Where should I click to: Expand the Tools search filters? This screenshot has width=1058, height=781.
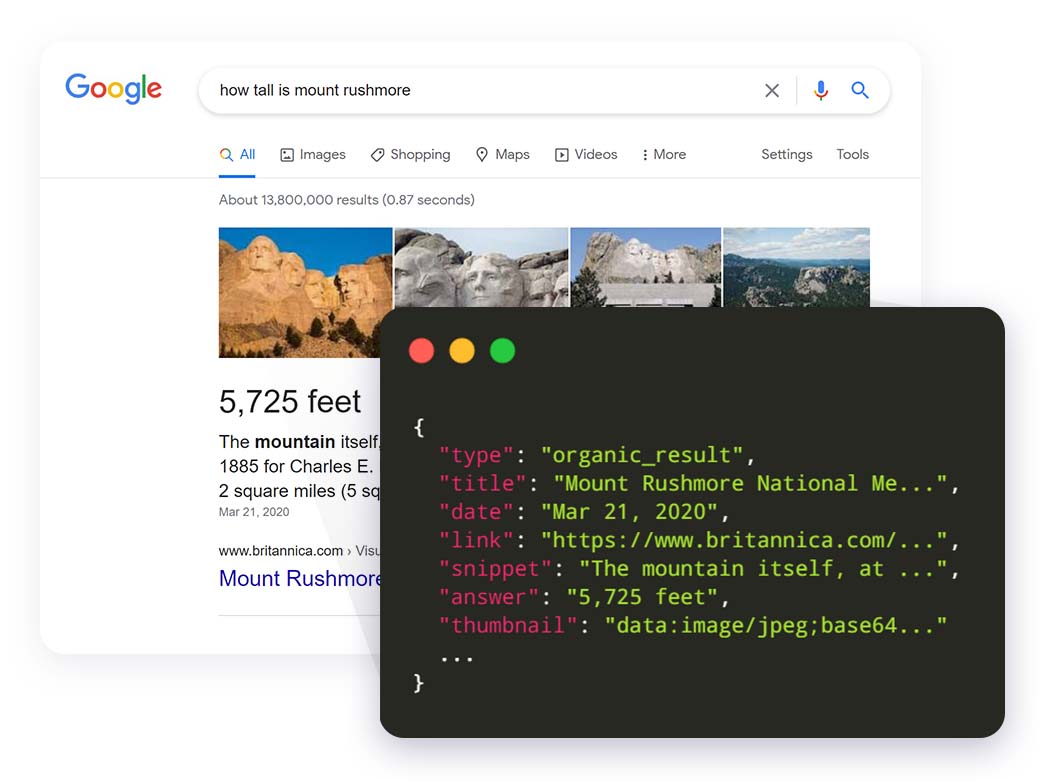(852, 155)
